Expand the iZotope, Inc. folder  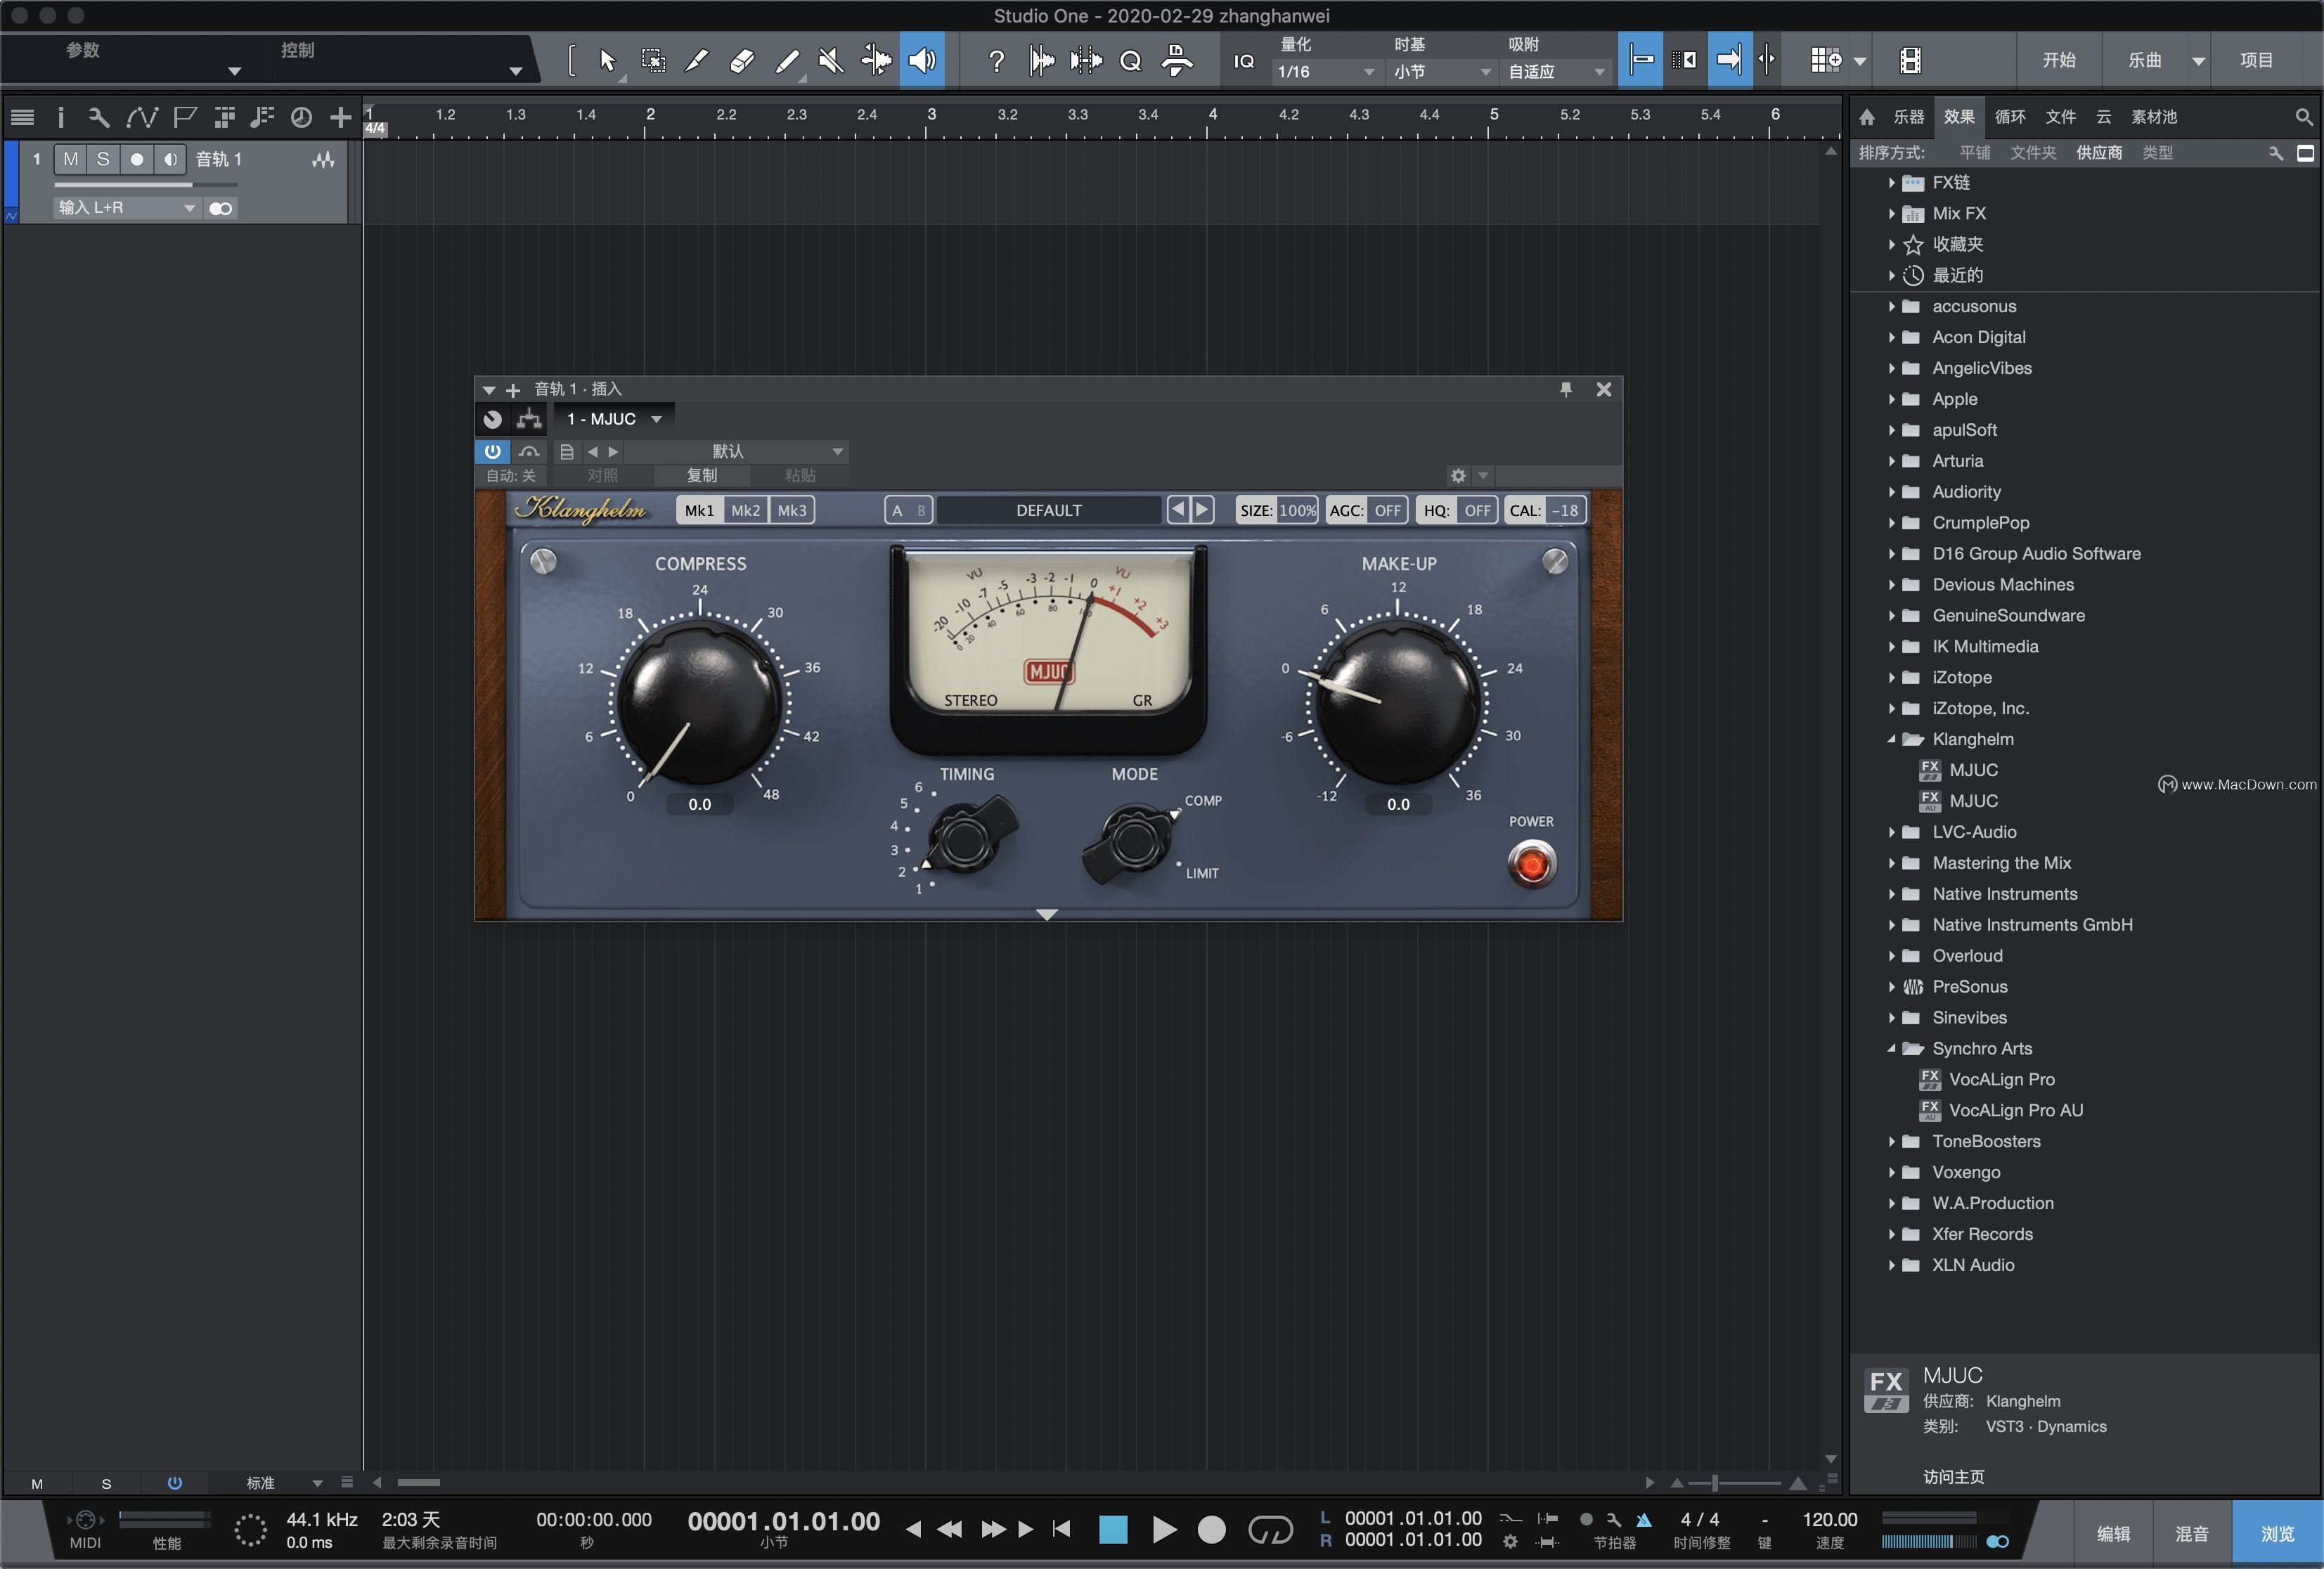1891,709
